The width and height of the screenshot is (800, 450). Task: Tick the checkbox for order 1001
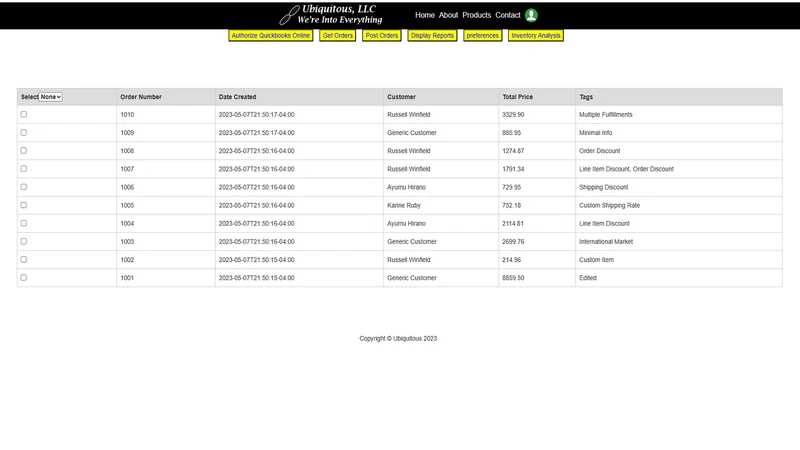(x=23, y=278)
